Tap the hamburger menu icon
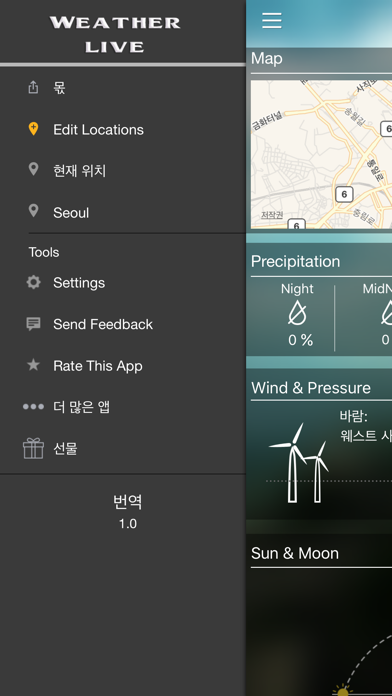392x696 pixels. pos(271,20)
